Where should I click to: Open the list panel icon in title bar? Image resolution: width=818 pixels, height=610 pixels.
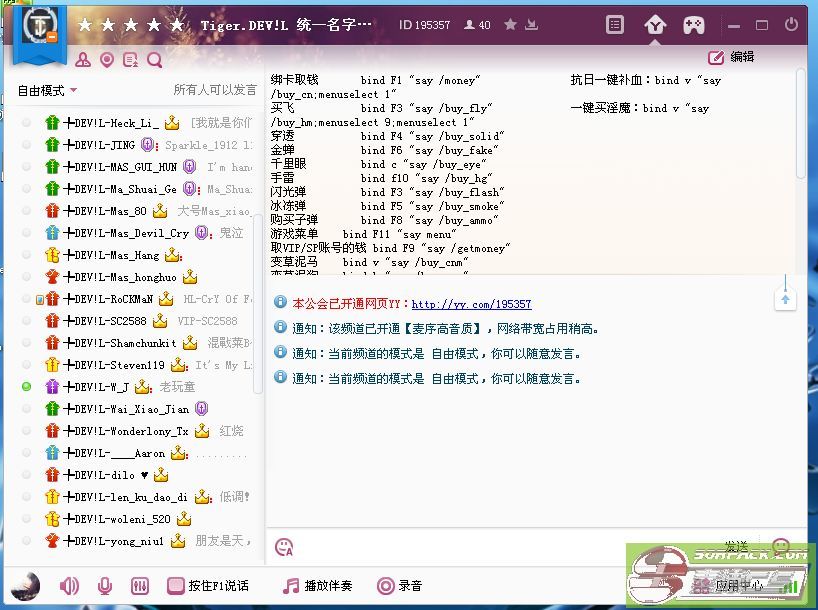click(615, 25)
